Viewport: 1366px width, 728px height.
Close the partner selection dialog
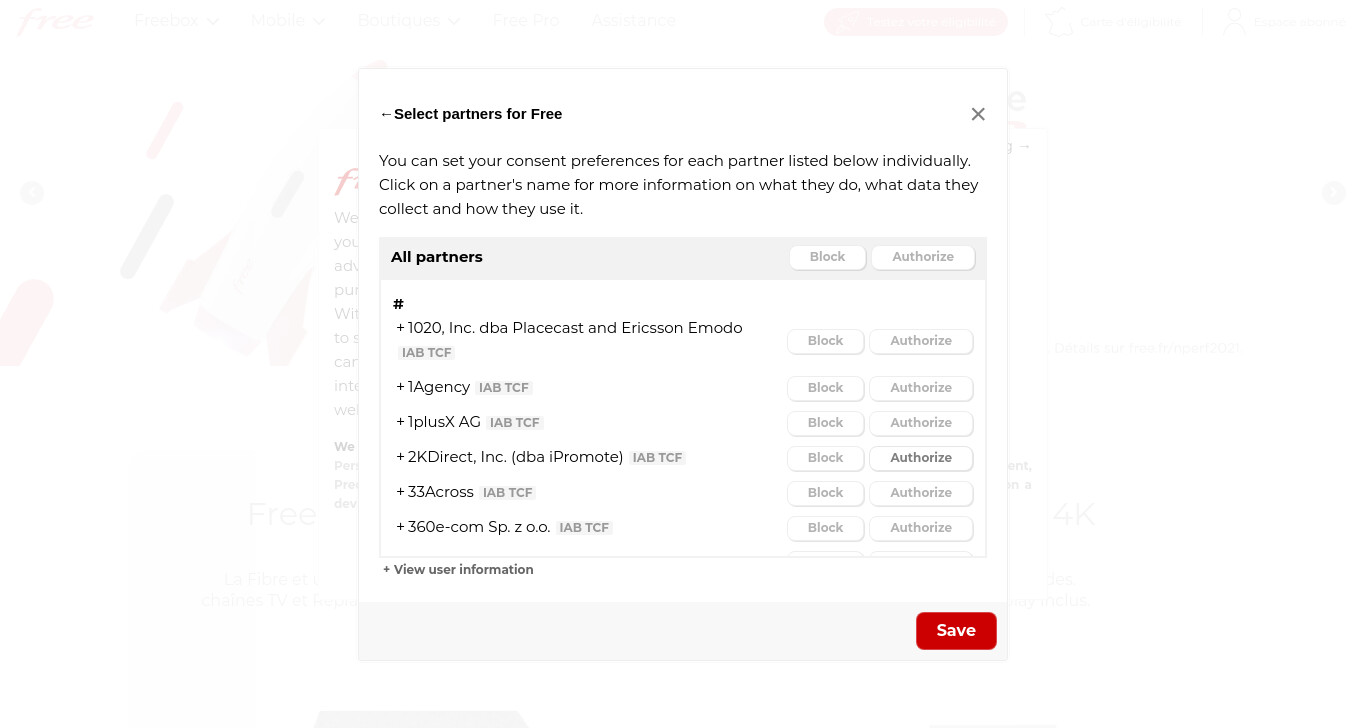tap(978, 114)
